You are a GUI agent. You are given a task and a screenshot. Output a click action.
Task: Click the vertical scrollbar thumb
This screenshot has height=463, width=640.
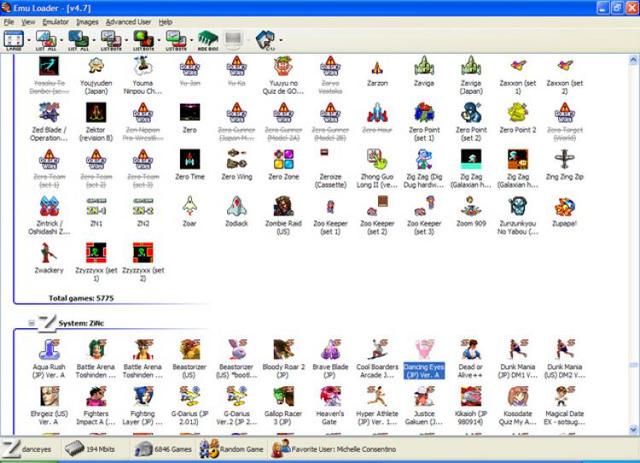633,365
